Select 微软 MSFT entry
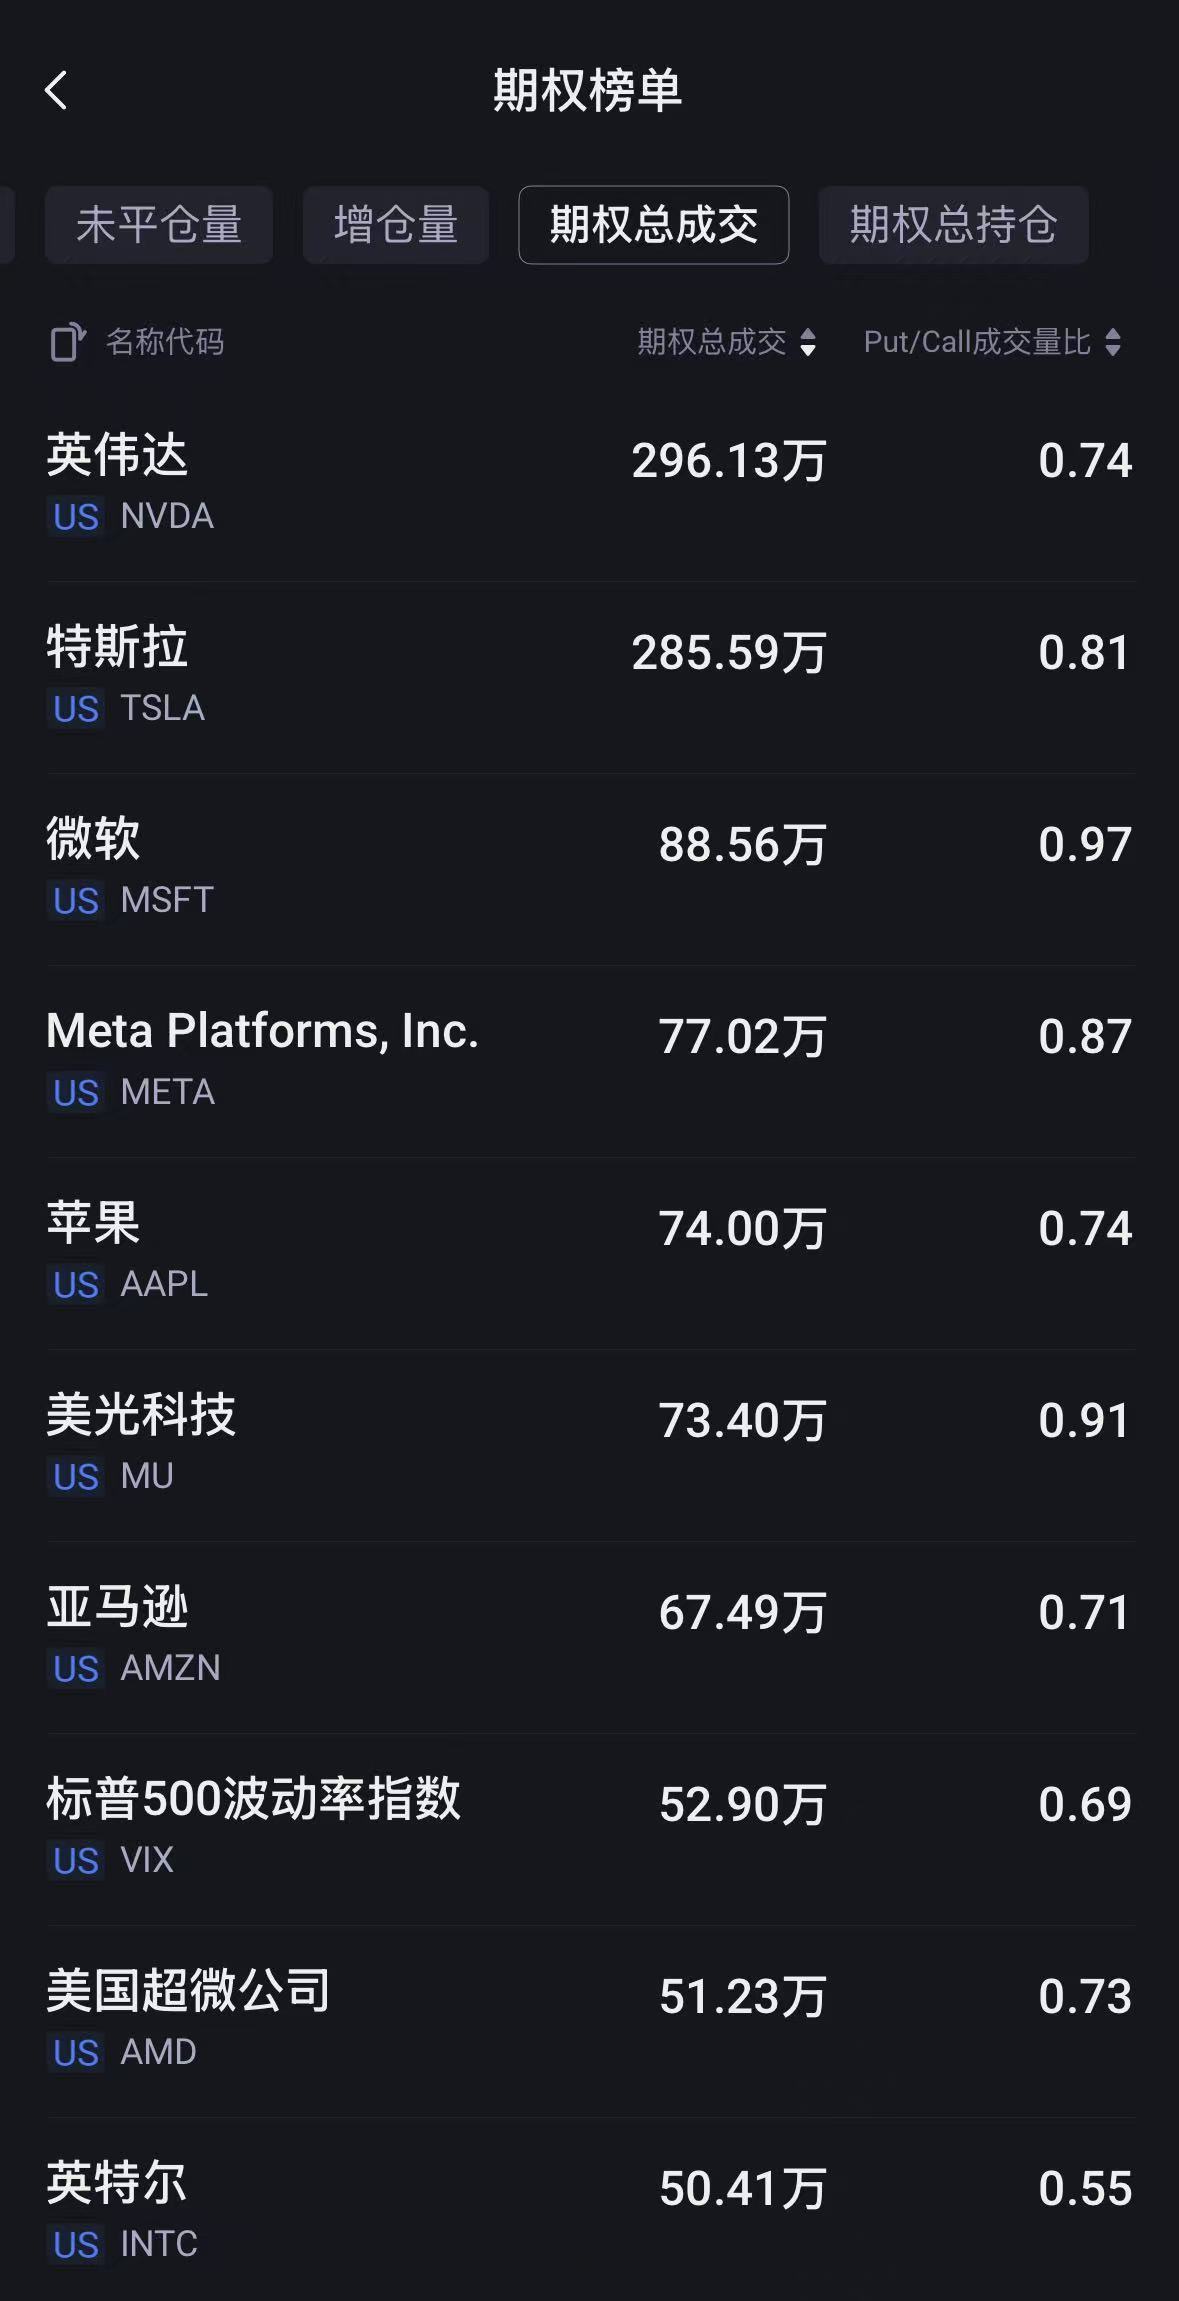Viewport: 1179px width, 2301px height. pyautogui.click(x=590, y=868)
